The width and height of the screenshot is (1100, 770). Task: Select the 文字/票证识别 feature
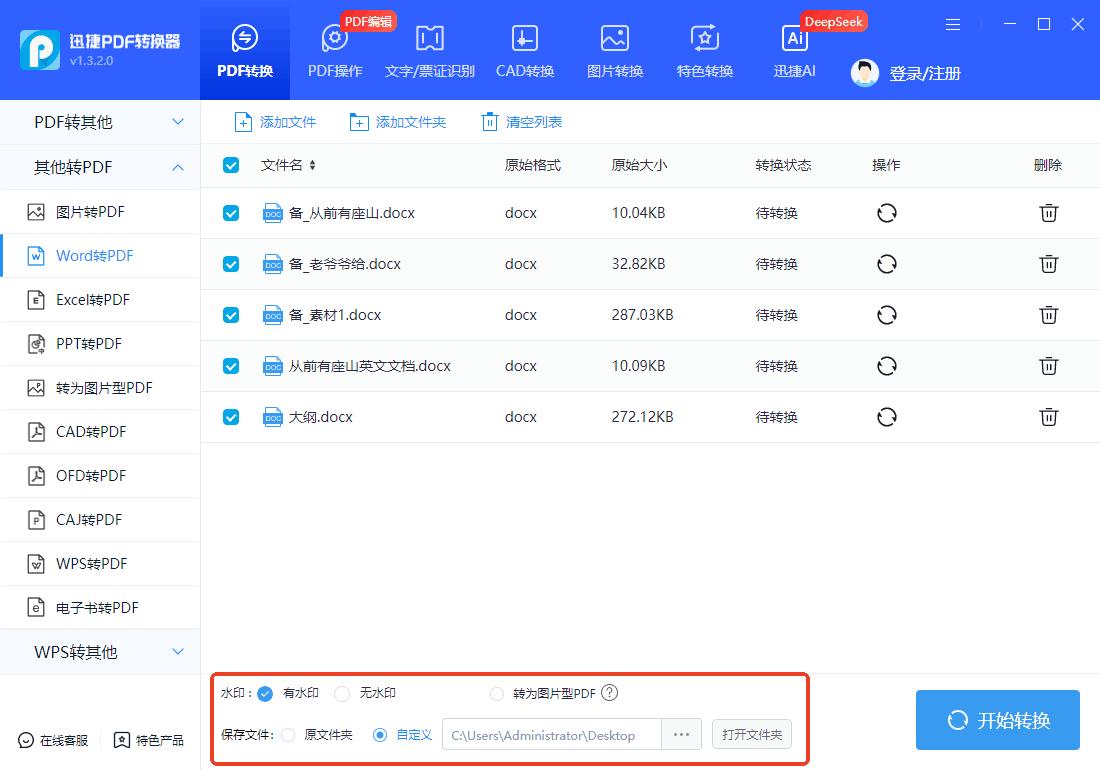coord(429,50)
